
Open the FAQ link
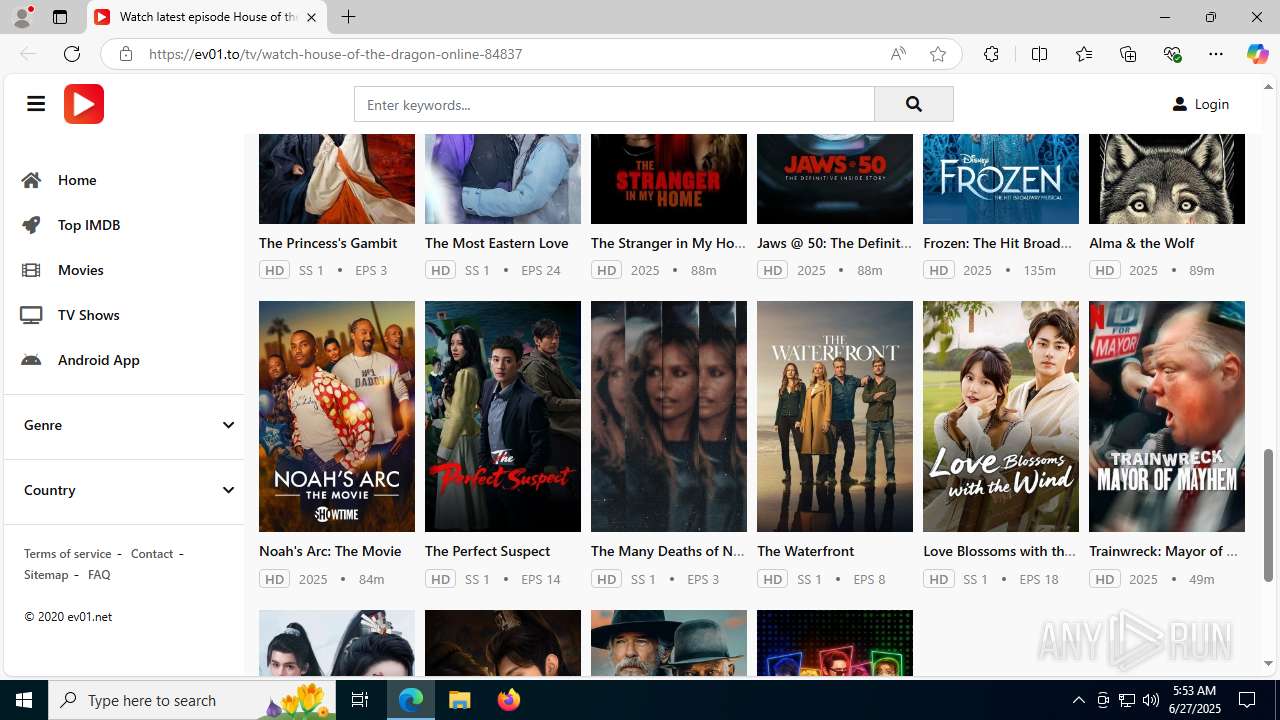(x=99, y=574)
